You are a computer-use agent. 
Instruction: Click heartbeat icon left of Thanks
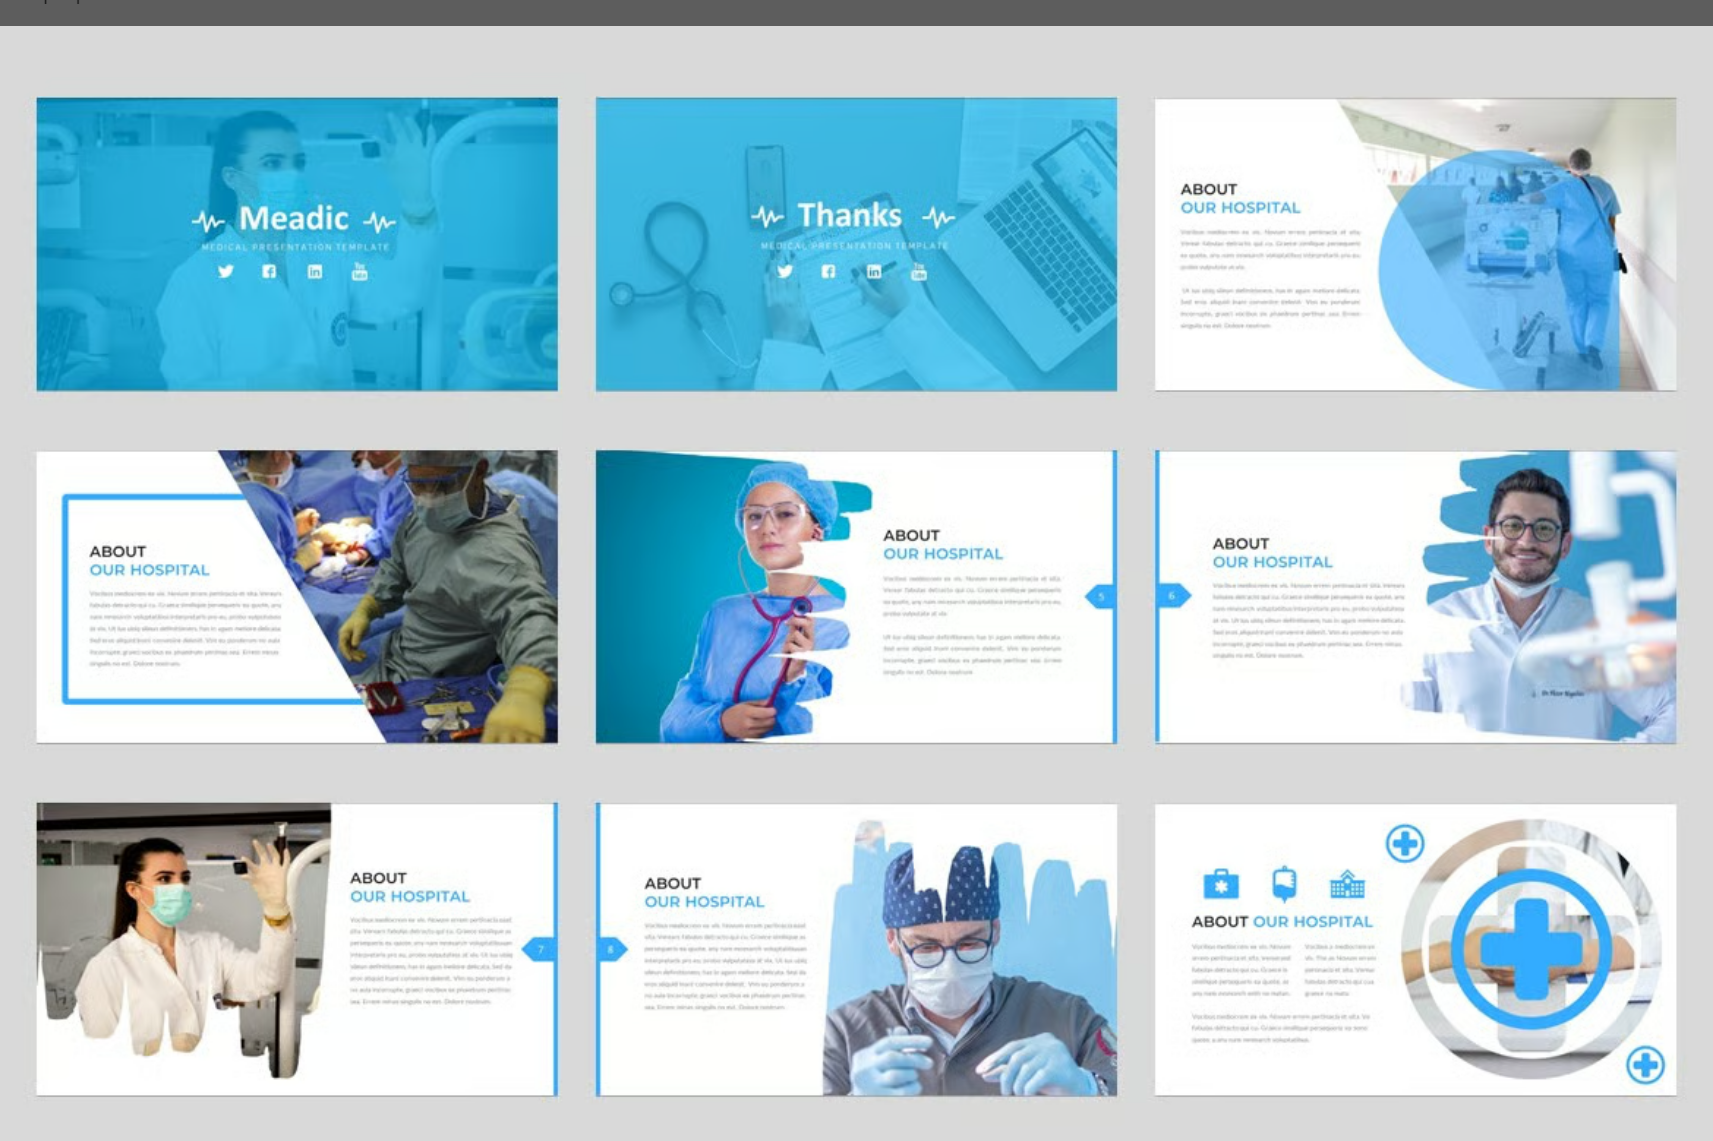(x=768, y=216)
